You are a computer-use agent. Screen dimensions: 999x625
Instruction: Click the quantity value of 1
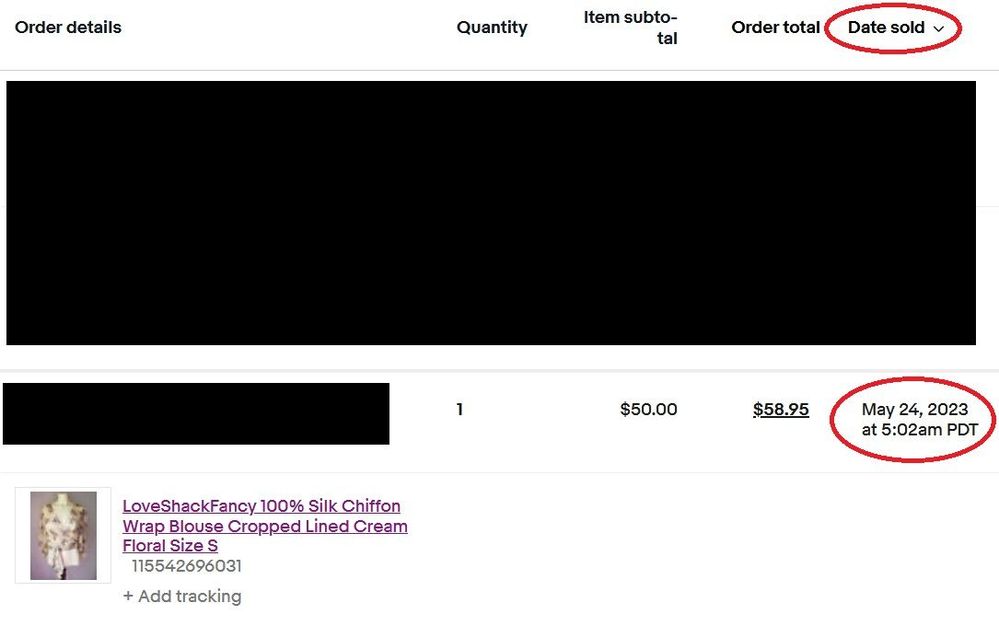[459, 409]
